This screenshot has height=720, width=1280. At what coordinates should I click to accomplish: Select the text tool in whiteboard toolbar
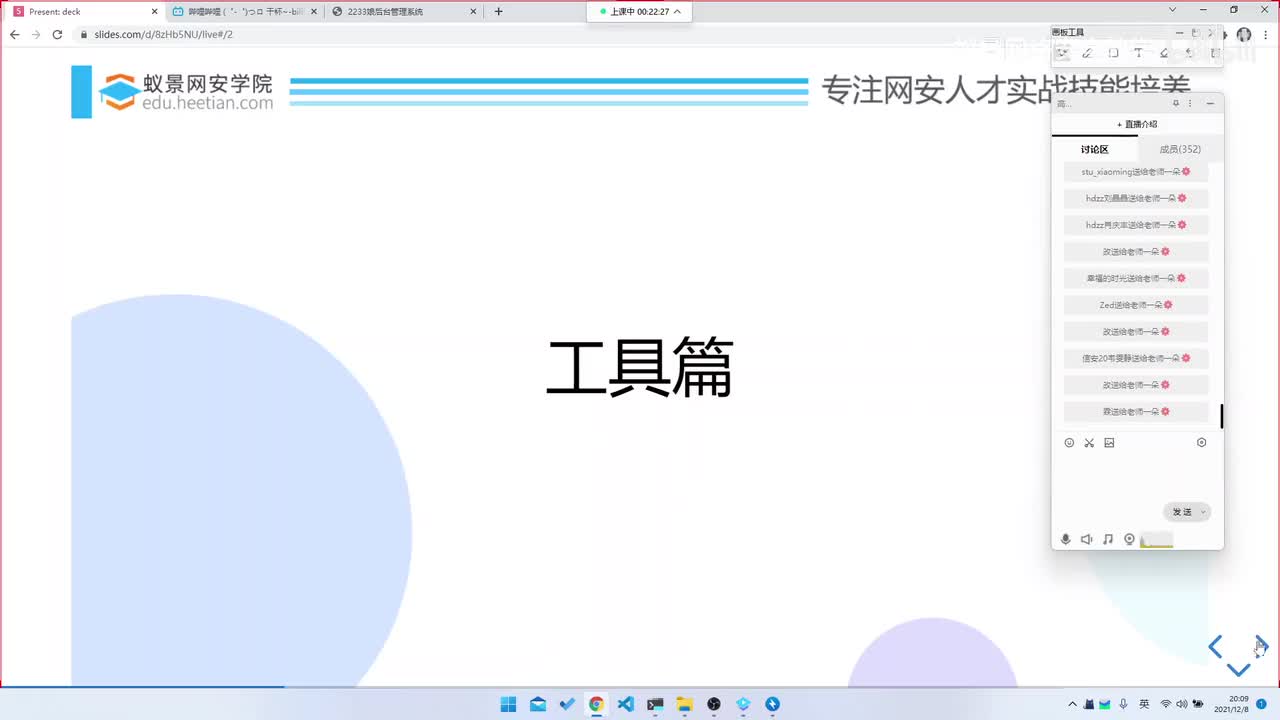tap(1138, 53)
